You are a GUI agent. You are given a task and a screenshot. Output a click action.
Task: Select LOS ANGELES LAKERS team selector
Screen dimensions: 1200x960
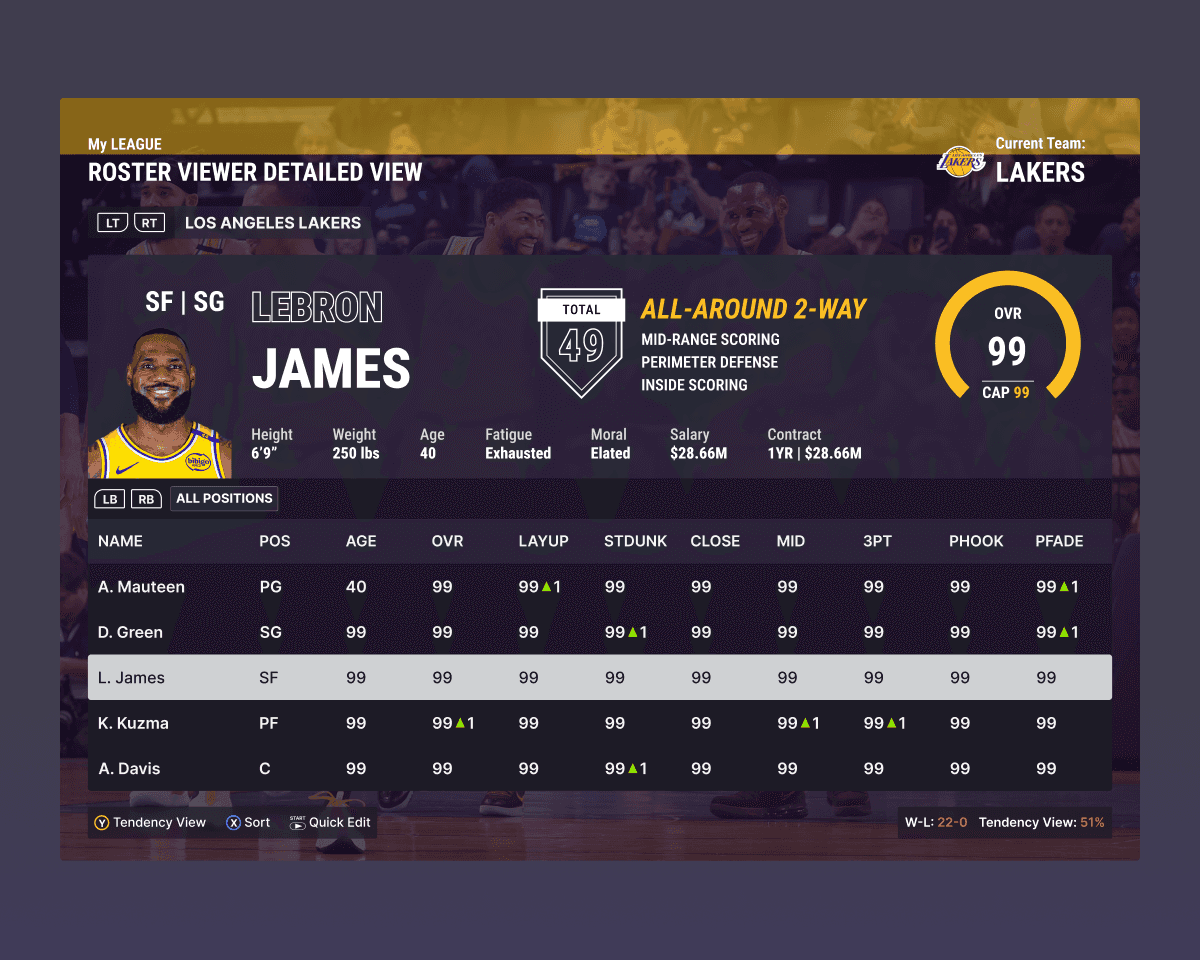[273, 223]
